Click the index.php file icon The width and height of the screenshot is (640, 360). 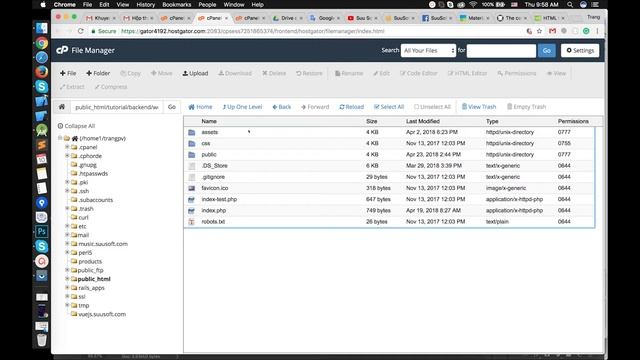(x=191, y=211)
